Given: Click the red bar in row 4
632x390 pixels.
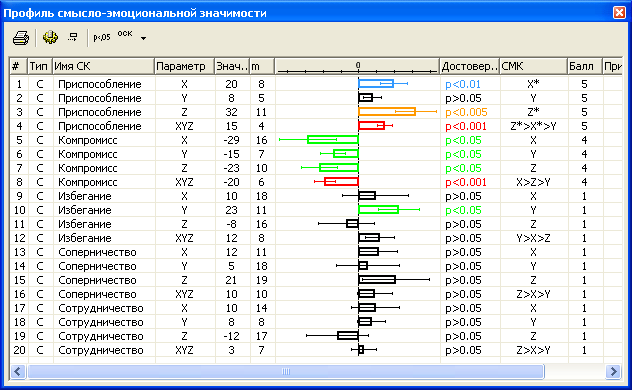Looking at the screenshot, I should tap(371, 125).
